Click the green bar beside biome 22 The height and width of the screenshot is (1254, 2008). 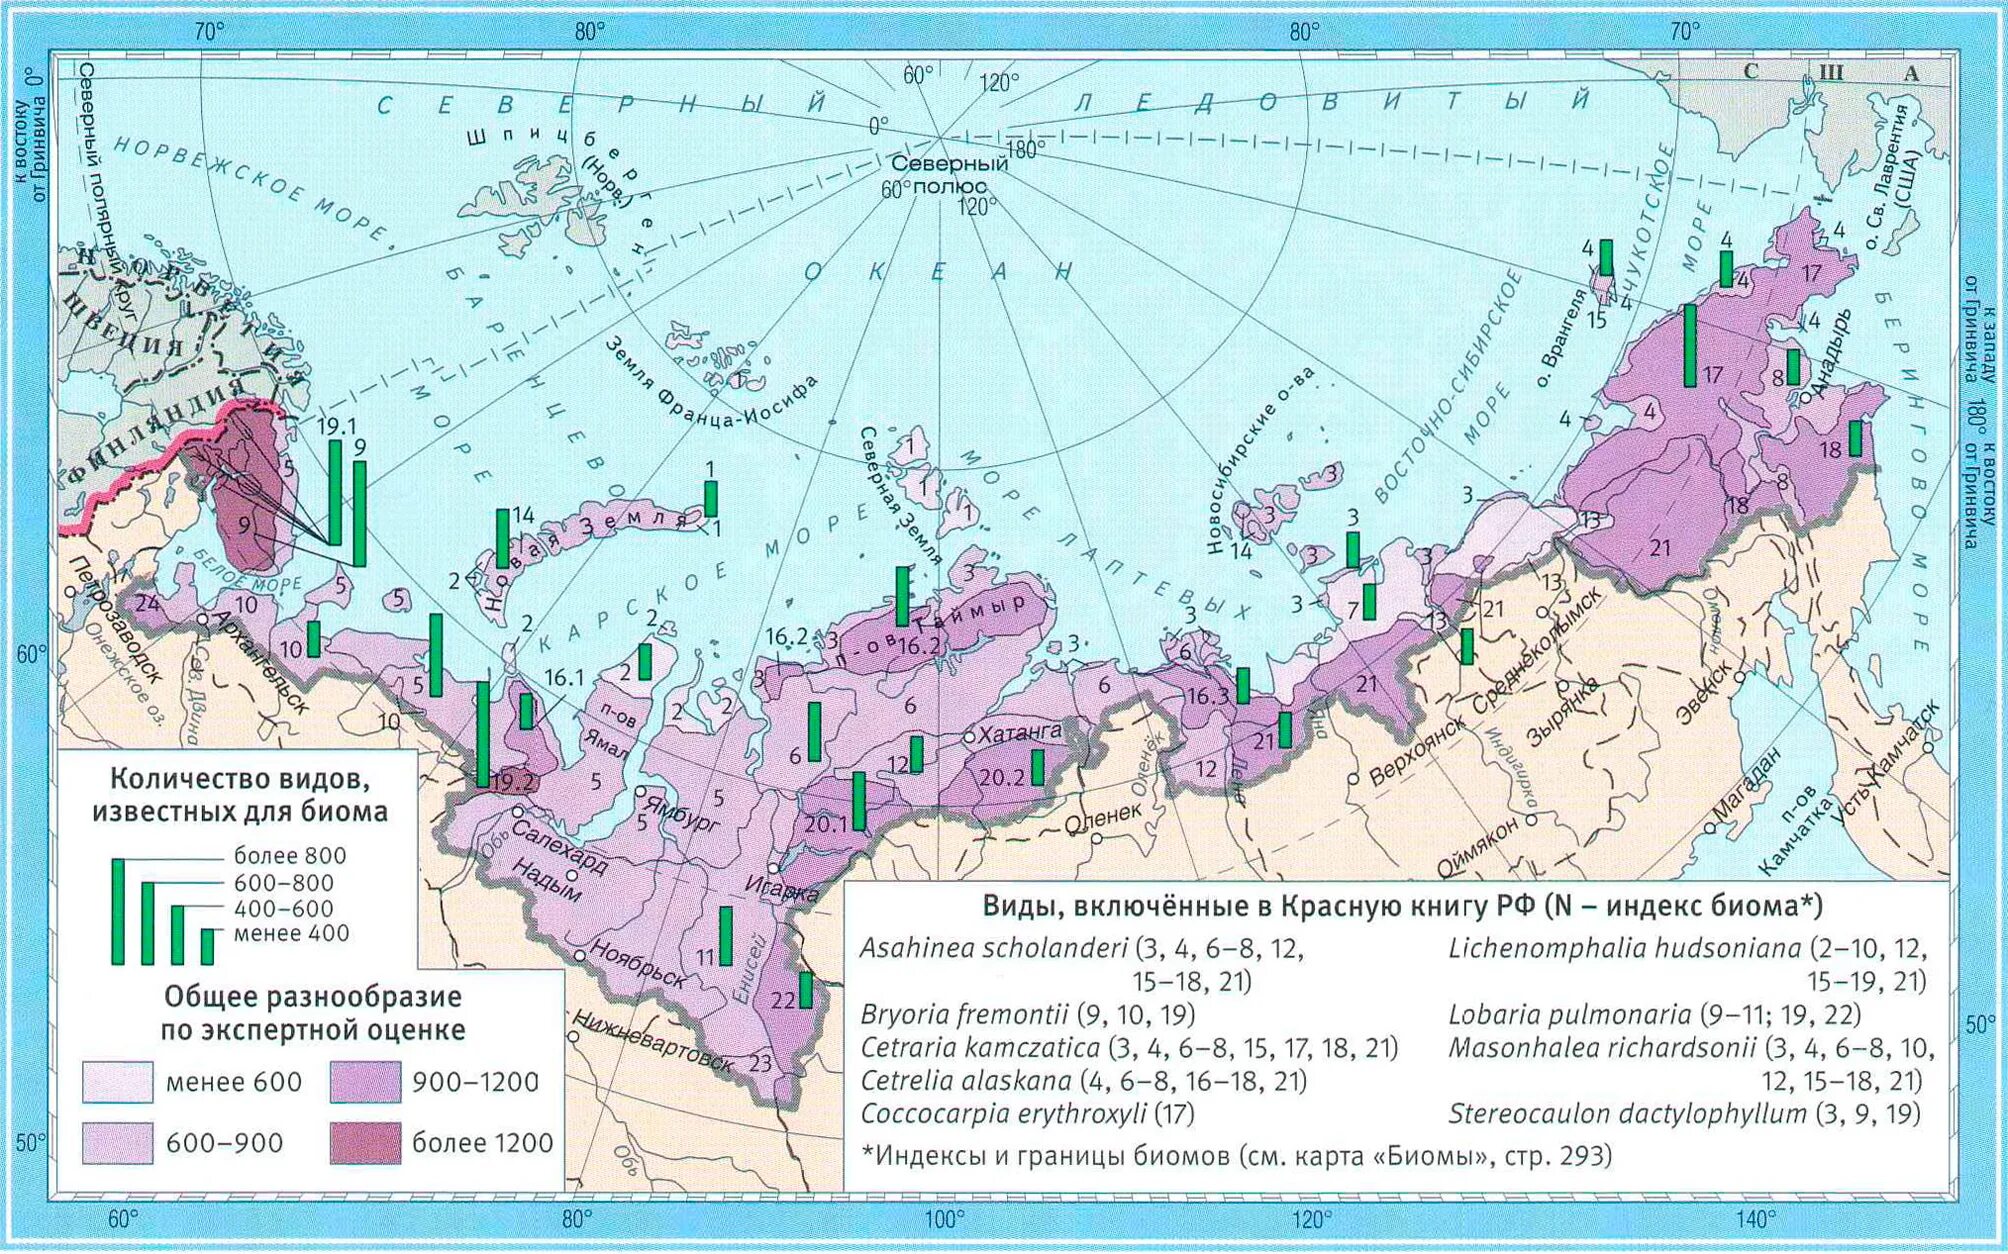(806, 989)
